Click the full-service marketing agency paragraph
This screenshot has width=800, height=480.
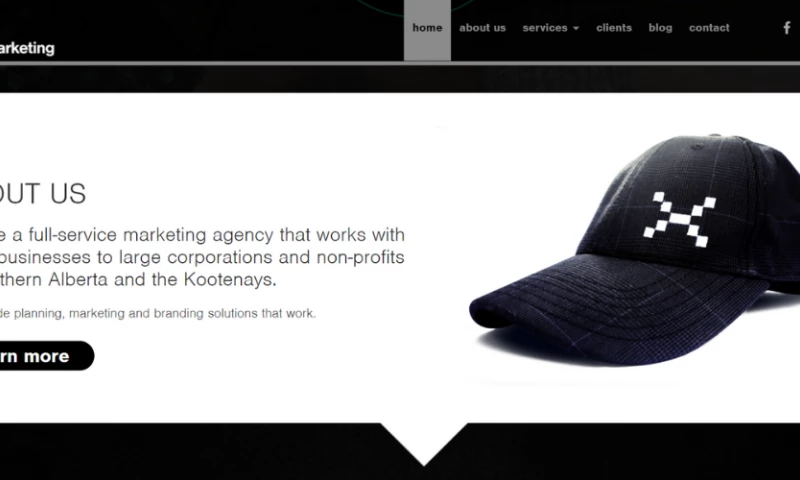(x=202, y=257)
